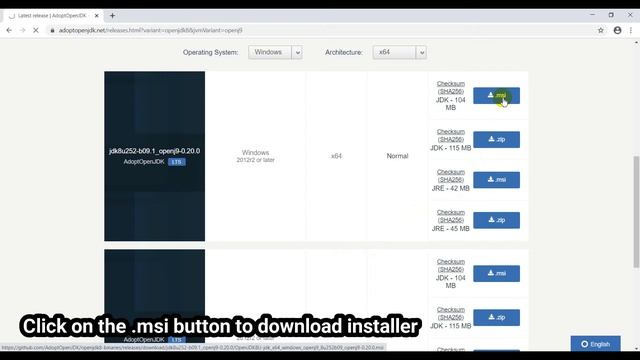Image resolution: width=640 pixels, height=360 pixels.
Task: Open the Chrome profile avatar menu
Action: (x=618, y=30)
